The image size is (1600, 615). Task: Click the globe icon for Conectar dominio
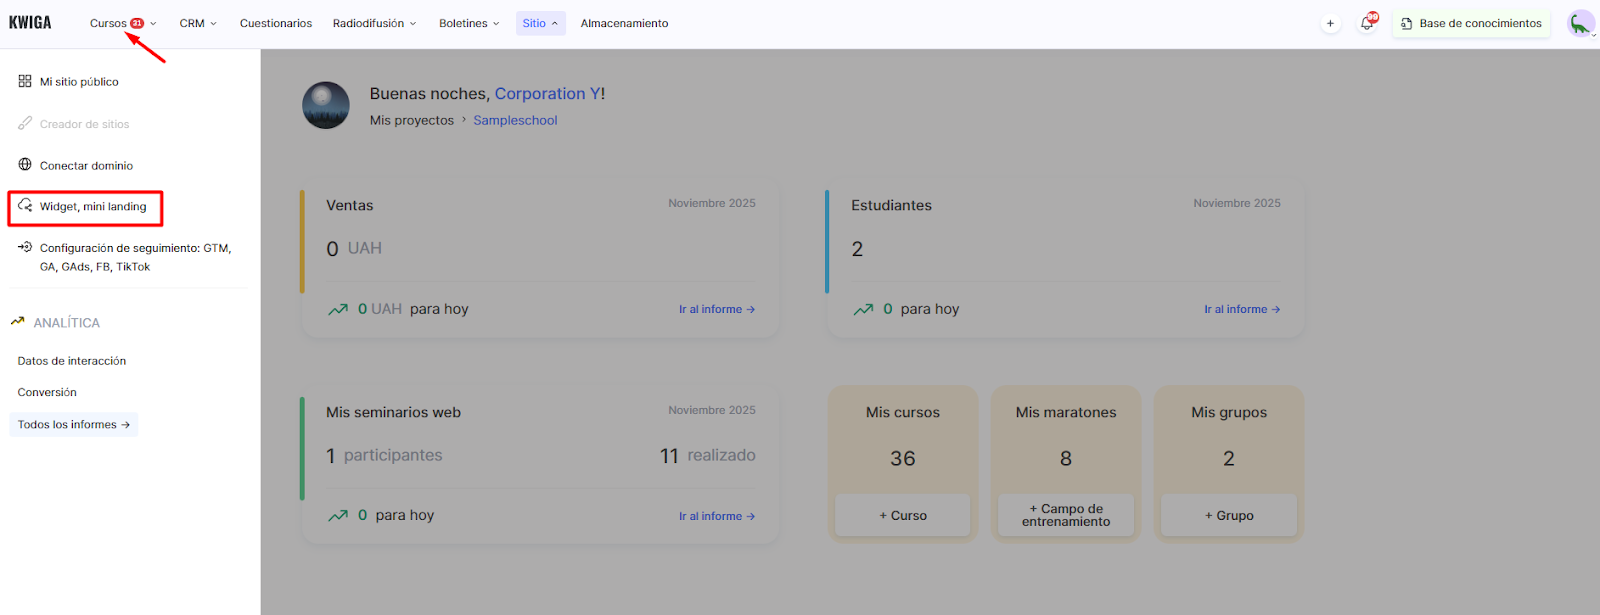point(25,165)
